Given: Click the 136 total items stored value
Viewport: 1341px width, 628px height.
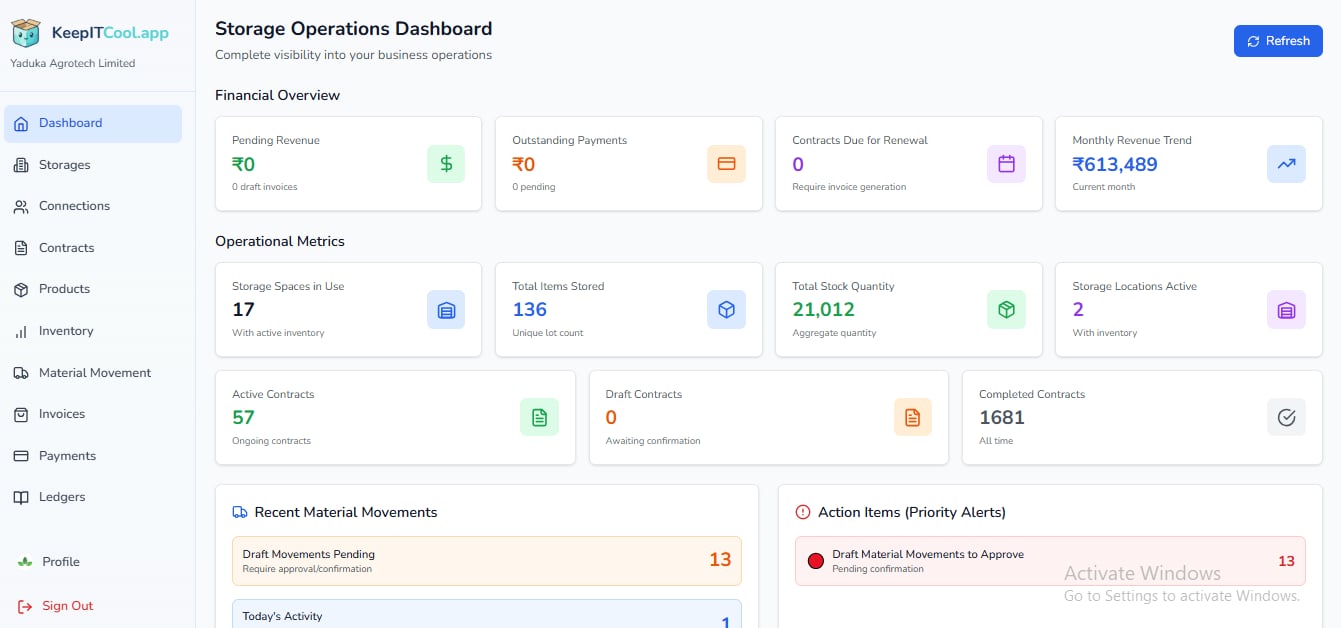Looking at the screenshot, I should (x=530, y=310).
